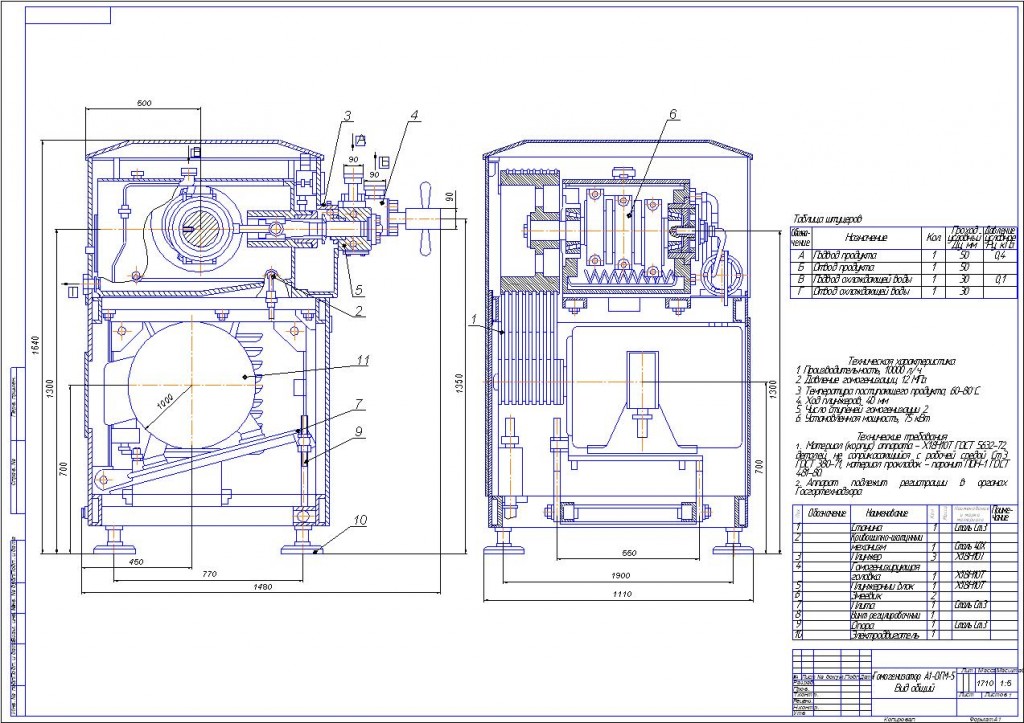Click the 'Техническая характеристика' heading
This screenshot has width=1024, height=723.
tap(902, 361)
